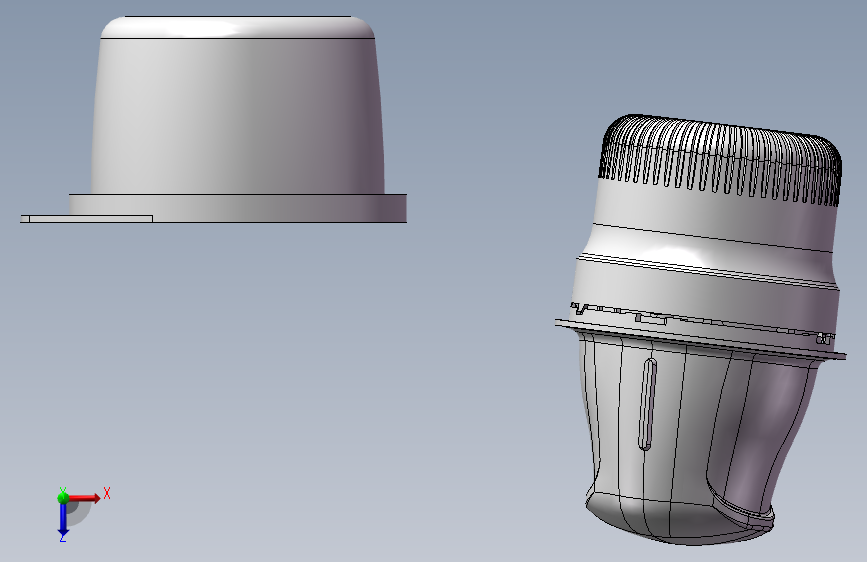The image size is (867, 562).
Task: Select the slotted vent top of the tilted model
Action: 720,160
